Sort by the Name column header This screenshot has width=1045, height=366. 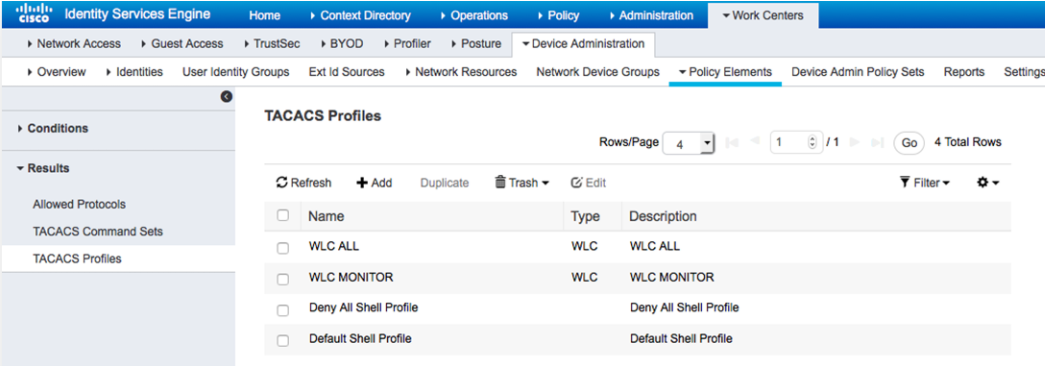327,216
